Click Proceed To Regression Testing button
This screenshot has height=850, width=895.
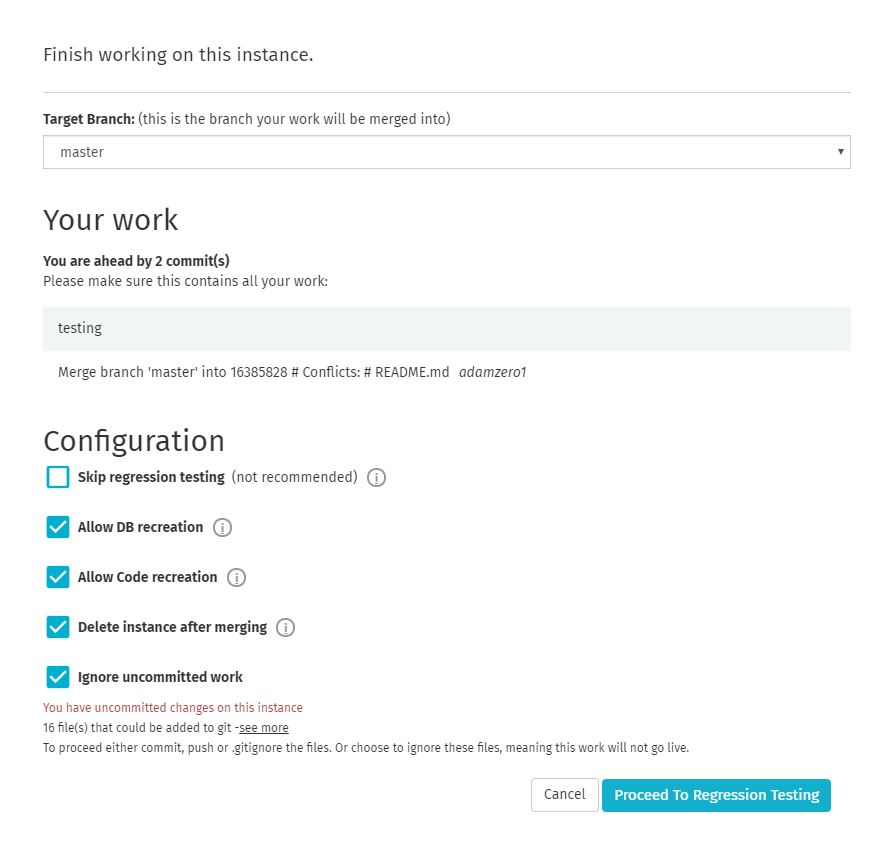pyautogui.click(x=716, y=795)
